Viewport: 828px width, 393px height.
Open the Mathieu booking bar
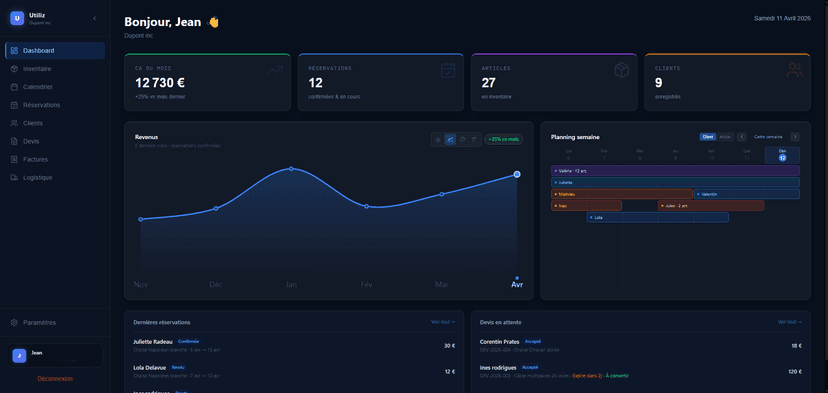(x=622, y=194)
